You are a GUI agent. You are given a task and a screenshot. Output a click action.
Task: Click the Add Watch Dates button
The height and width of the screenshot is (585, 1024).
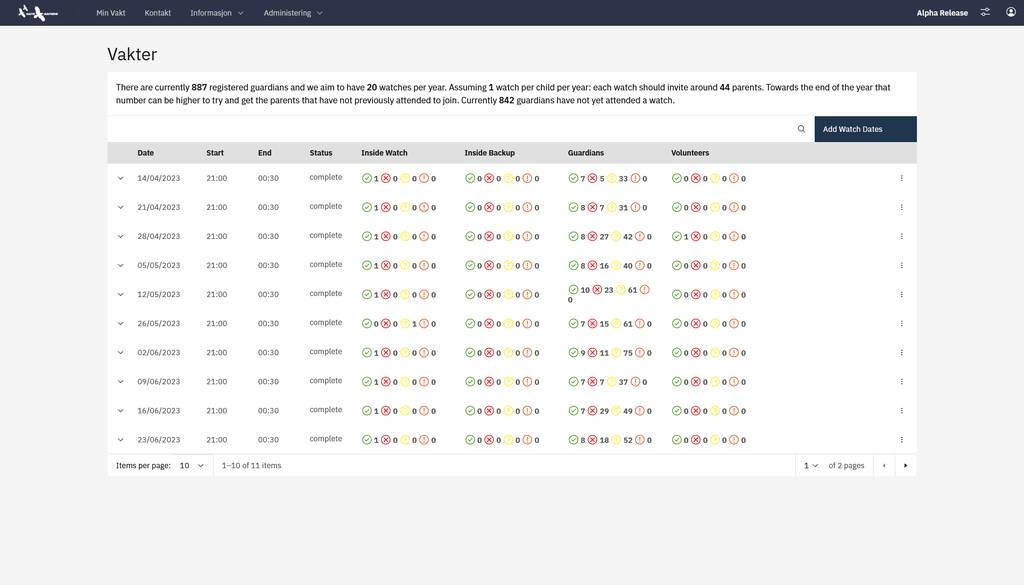tap(866, 126)
